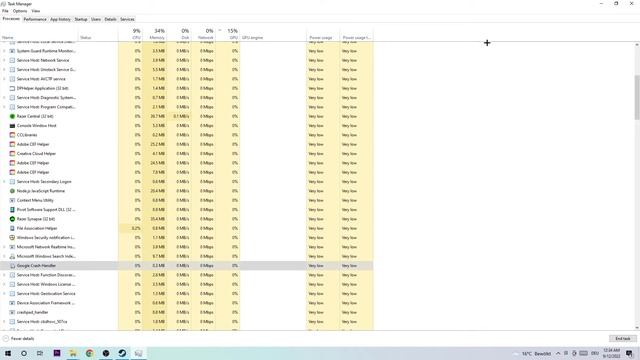Expand Service Host: Diagnostic System row

4,98
